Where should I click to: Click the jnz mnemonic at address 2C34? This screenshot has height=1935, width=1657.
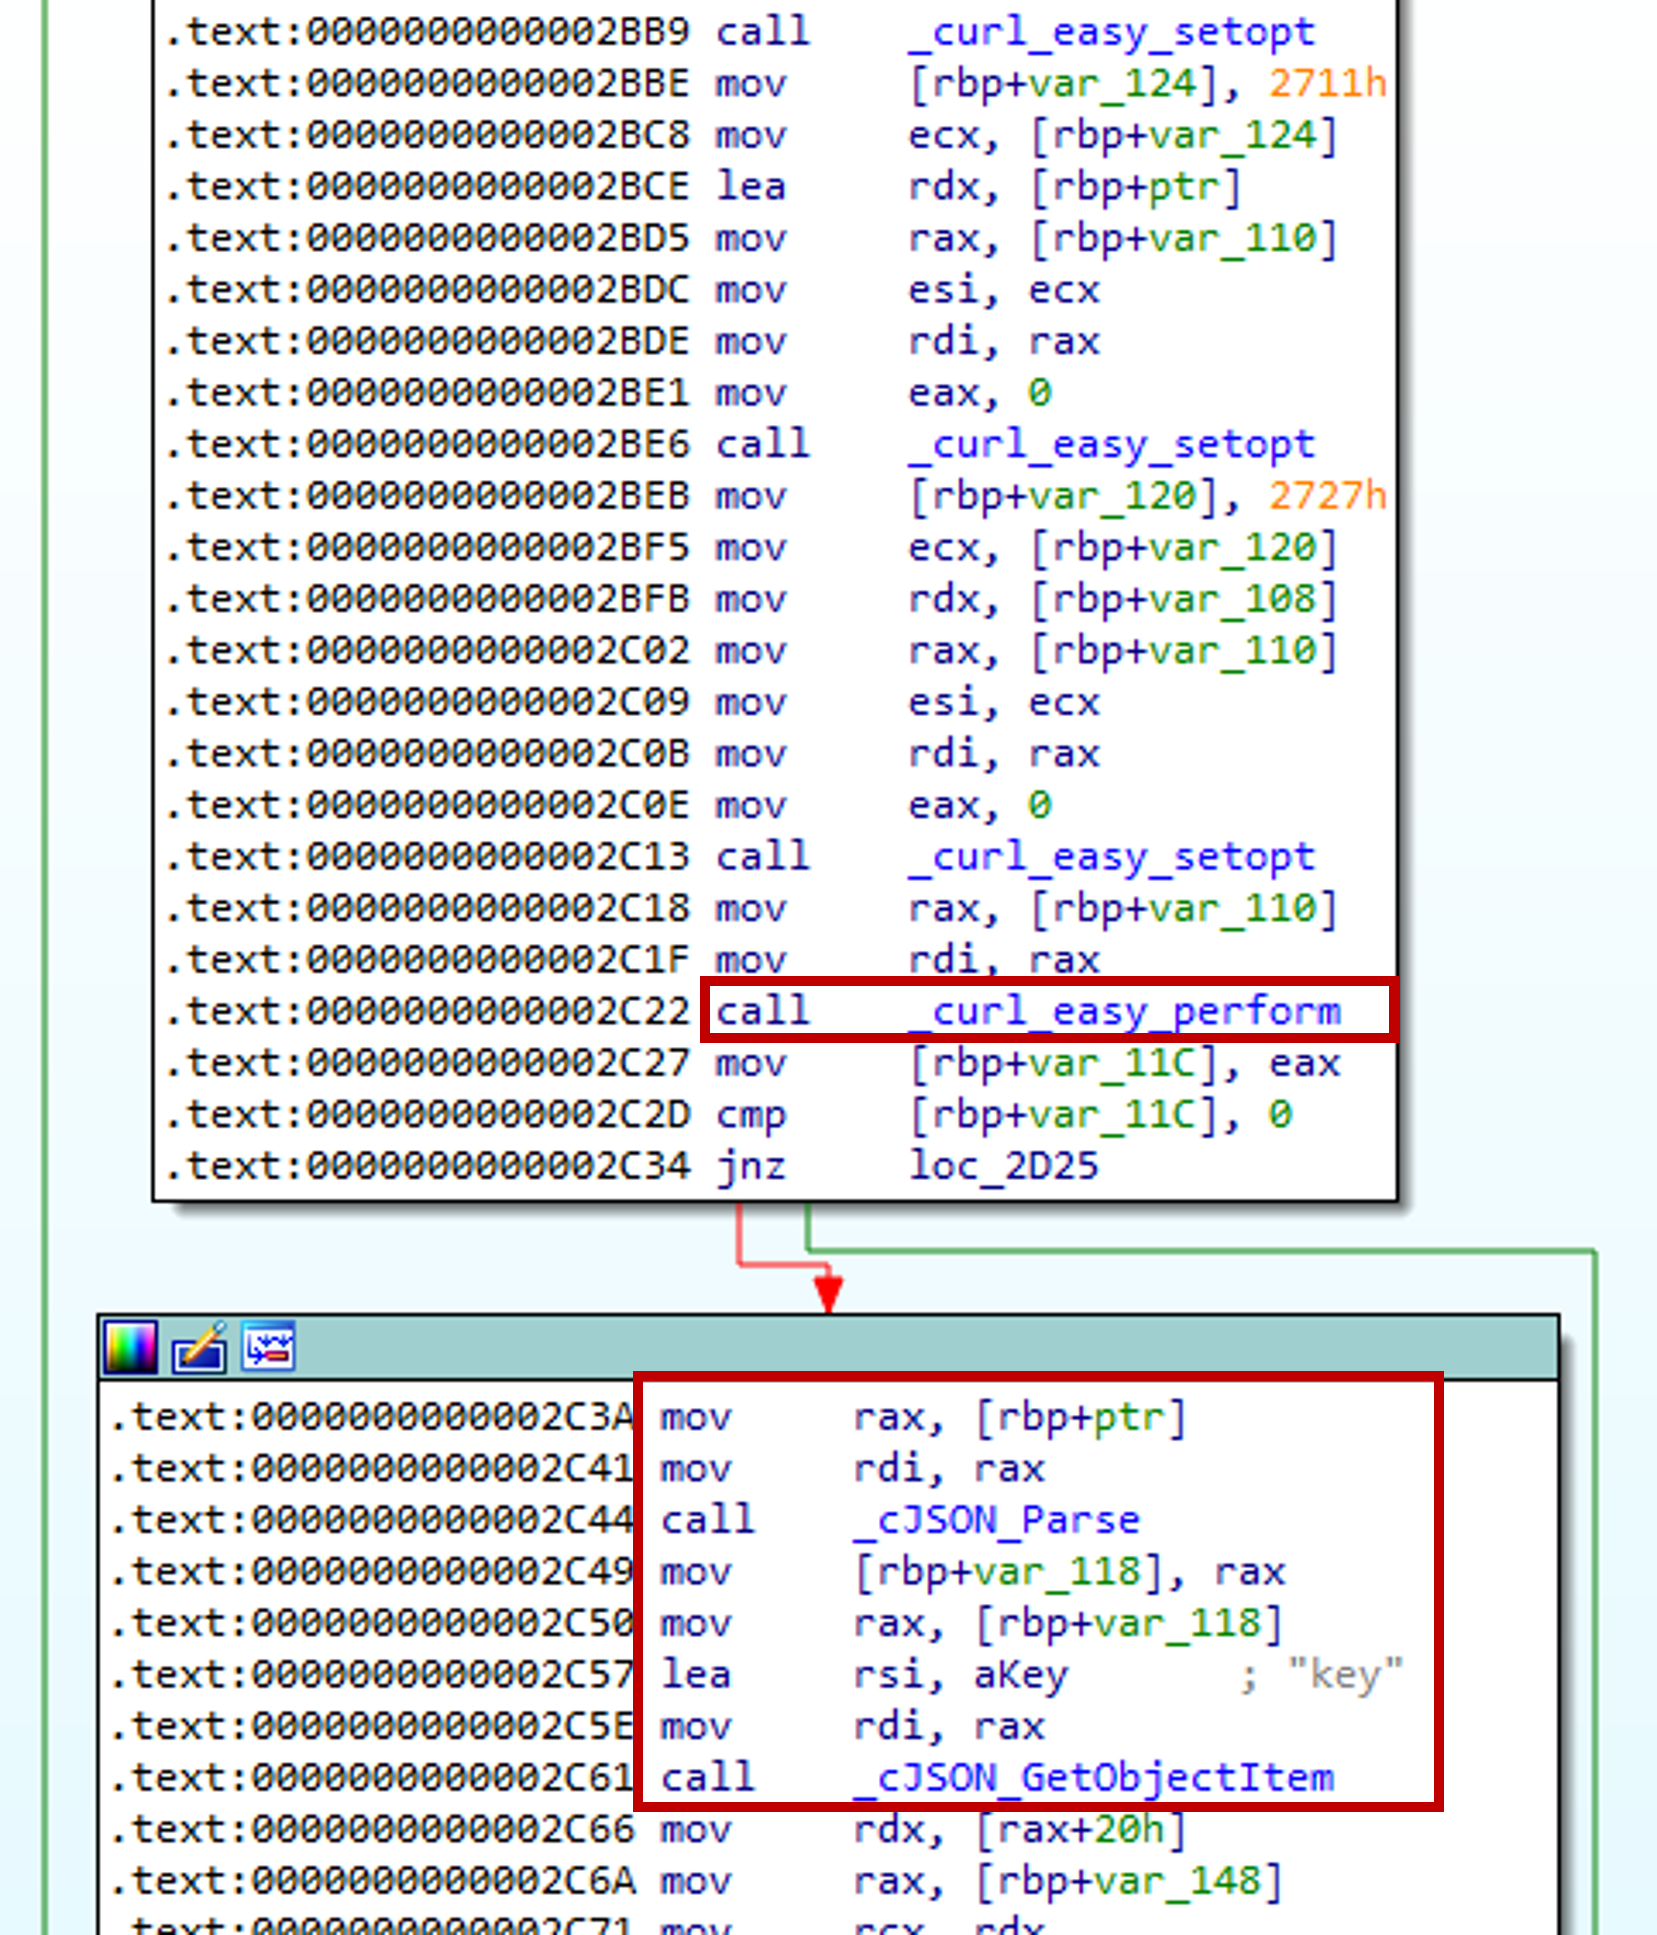(750, 1166)
